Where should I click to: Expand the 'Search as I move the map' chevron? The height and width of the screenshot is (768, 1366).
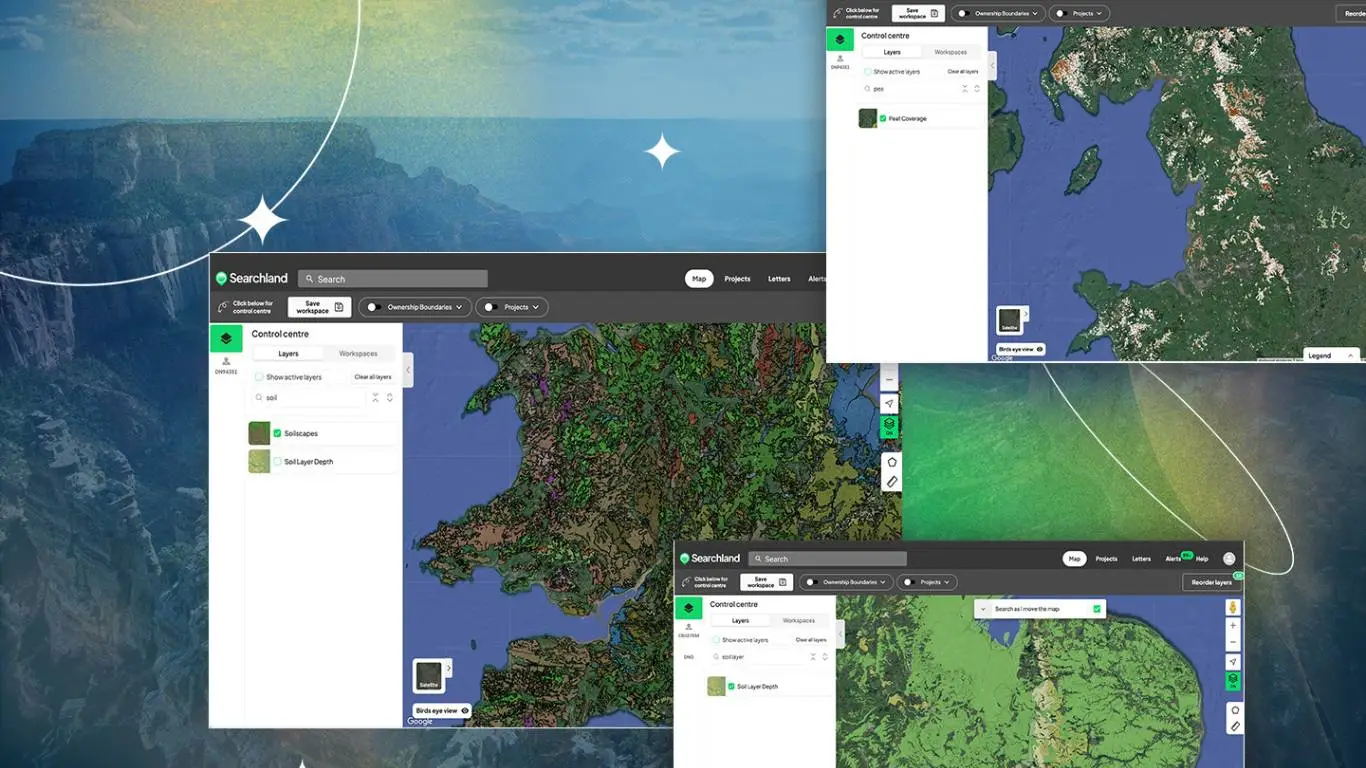[982, 608]
